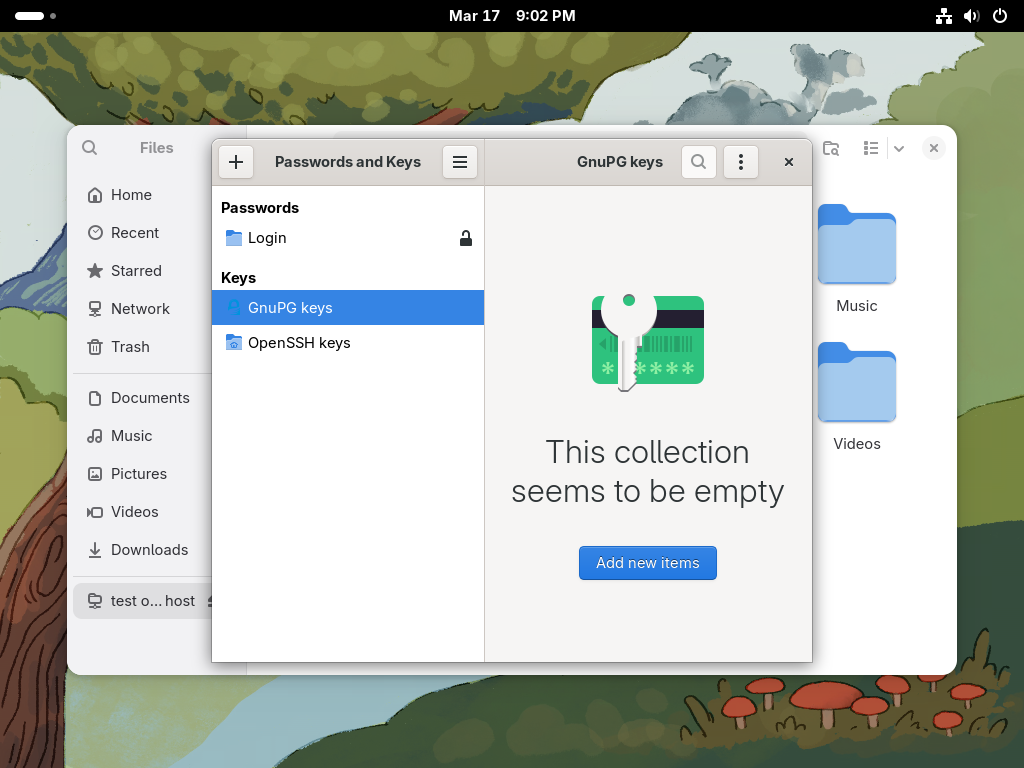Viewport: 1024px width, 768px height.
Task: Click the search icon in the Files window
Action: click(x=89, y=148)
